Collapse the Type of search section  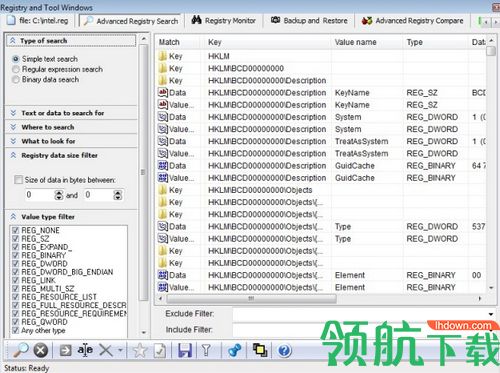tap(13, 41)
